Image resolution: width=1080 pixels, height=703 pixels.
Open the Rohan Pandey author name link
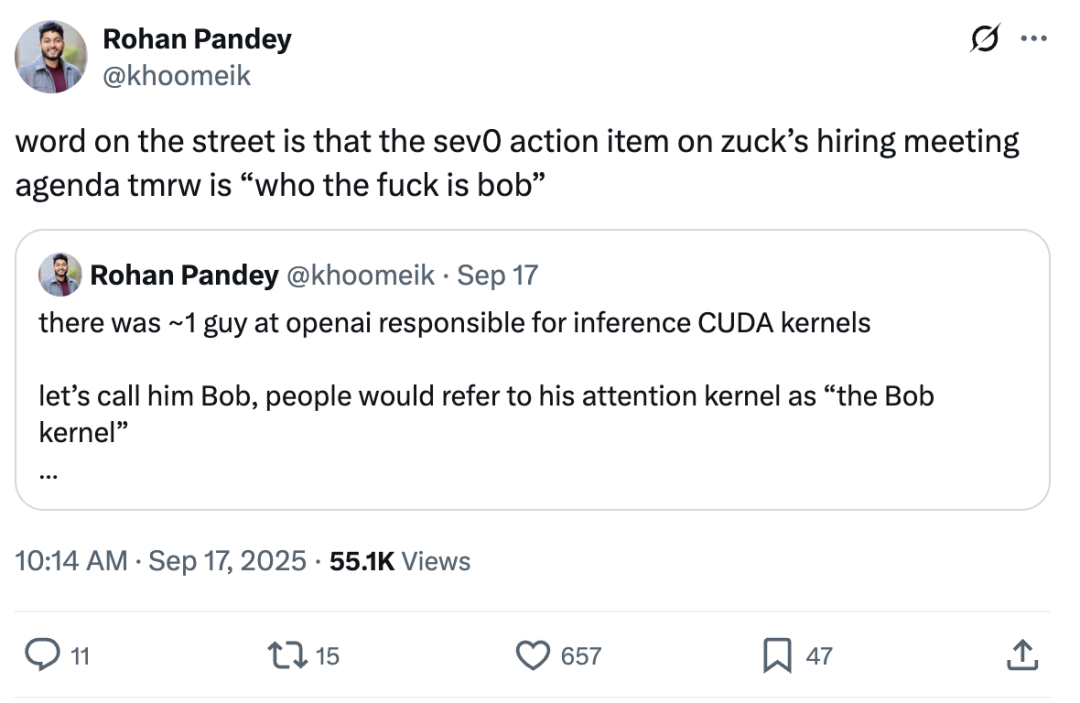point(197,39)
